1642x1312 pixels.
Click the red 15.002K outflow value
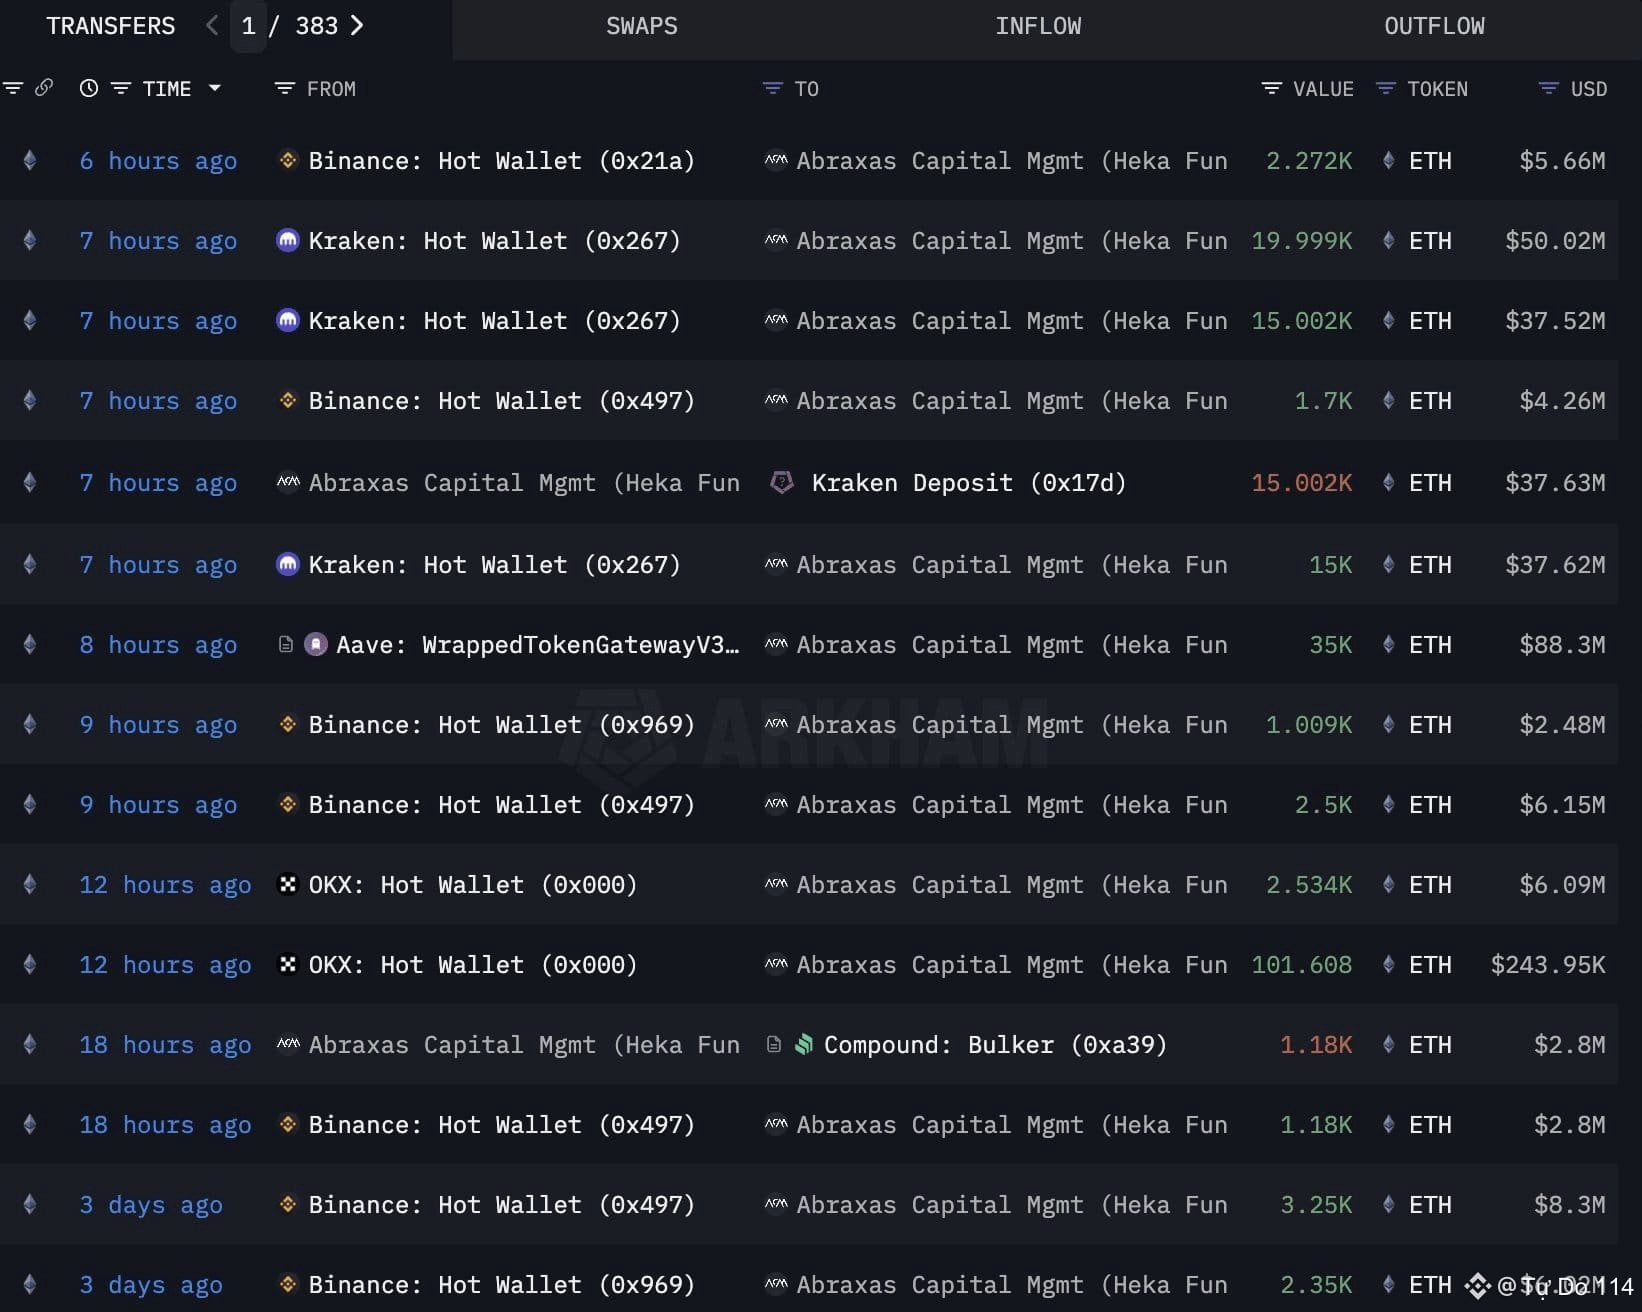(x=1302, y=483)
